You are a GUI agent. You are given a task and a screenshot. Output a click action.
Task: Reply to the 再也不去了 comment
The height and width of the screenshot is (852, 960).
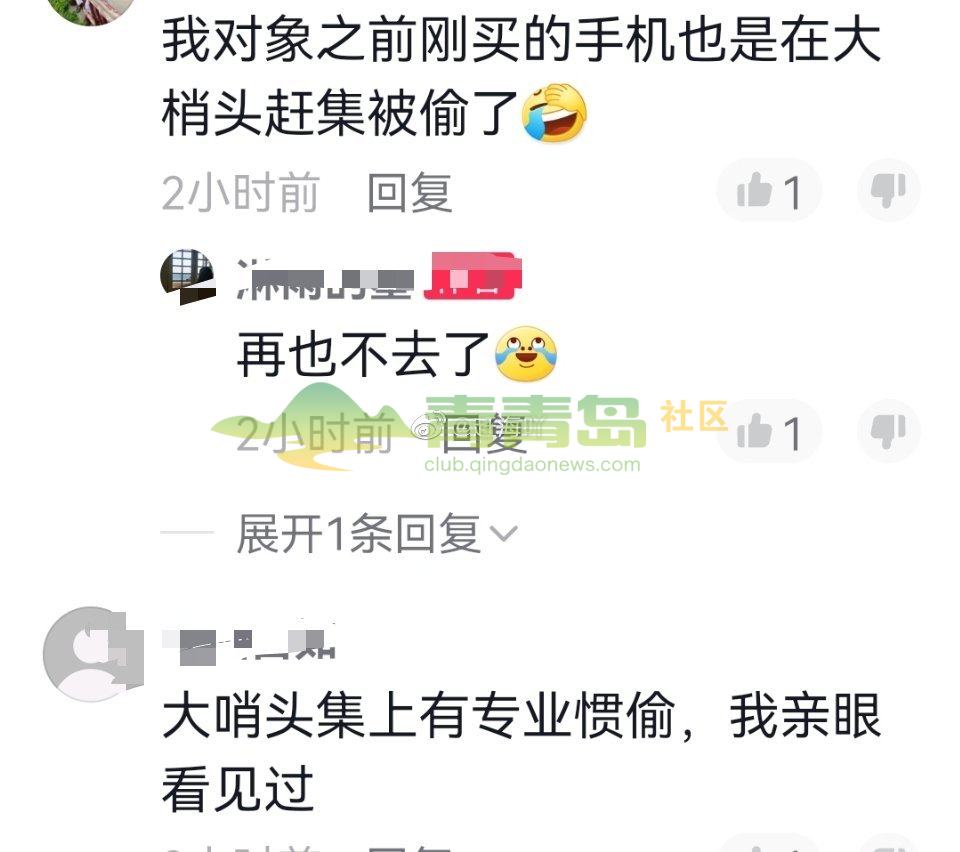click(x=484, y=433)
